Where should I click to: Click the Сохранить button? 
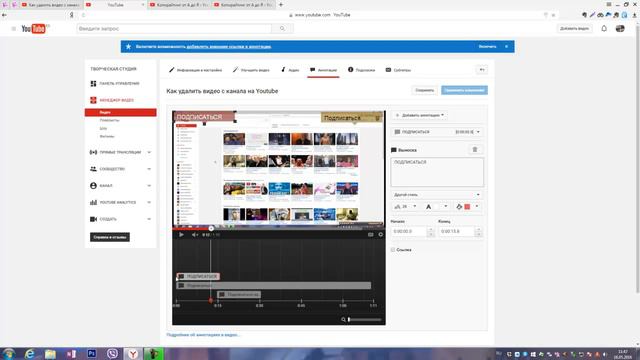click(424, 90)
